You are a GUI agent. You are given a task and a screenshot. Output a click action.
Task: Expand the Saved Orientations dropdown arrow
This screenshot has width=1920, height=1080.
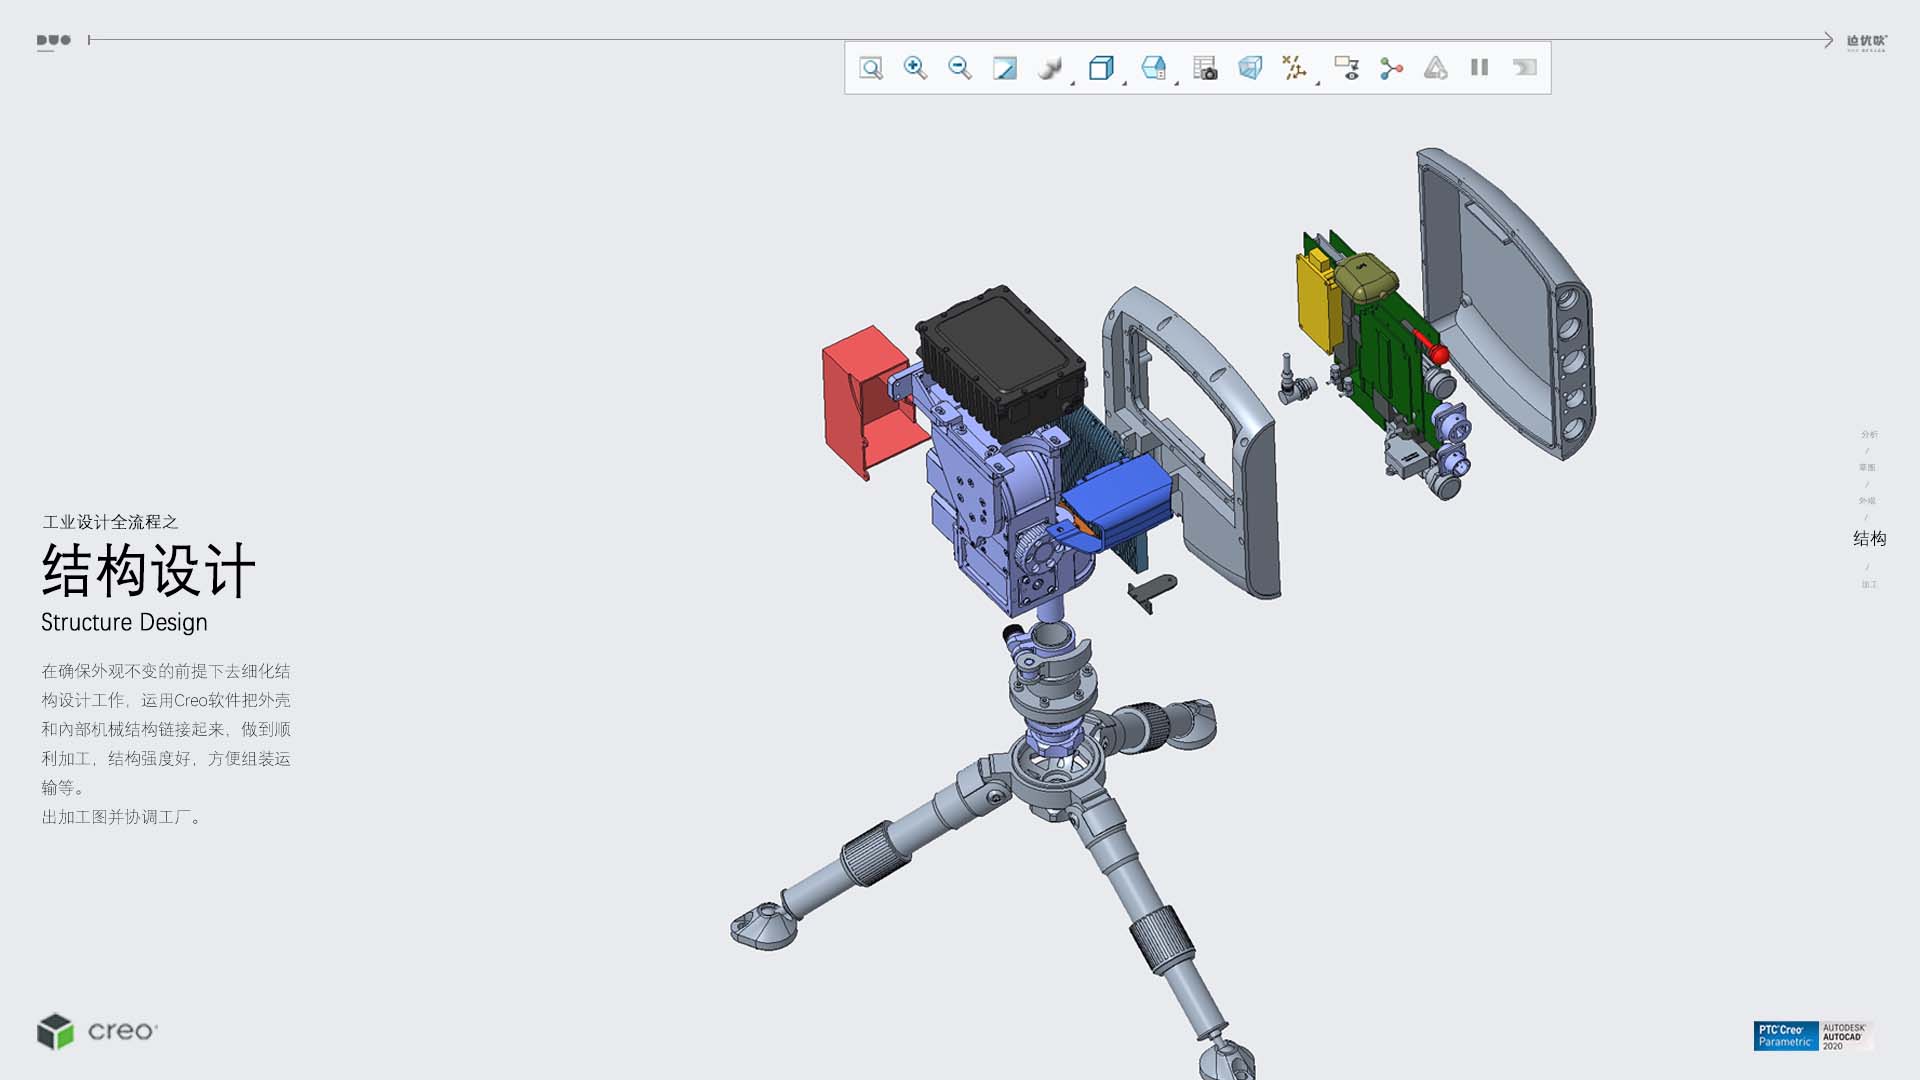1177,82
